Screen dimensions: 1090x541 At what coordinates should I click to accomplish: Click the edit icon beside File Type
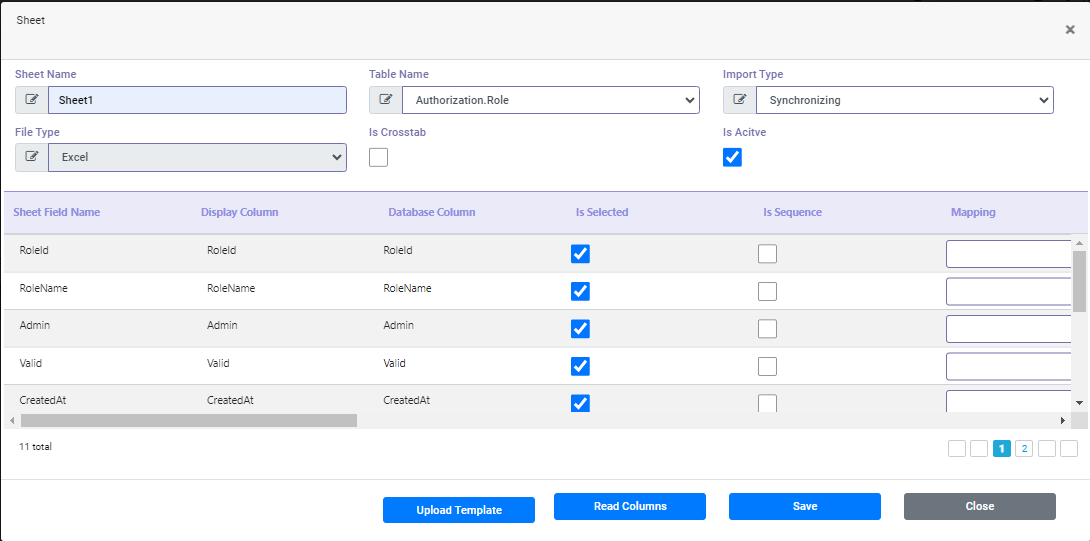[31, 157]
